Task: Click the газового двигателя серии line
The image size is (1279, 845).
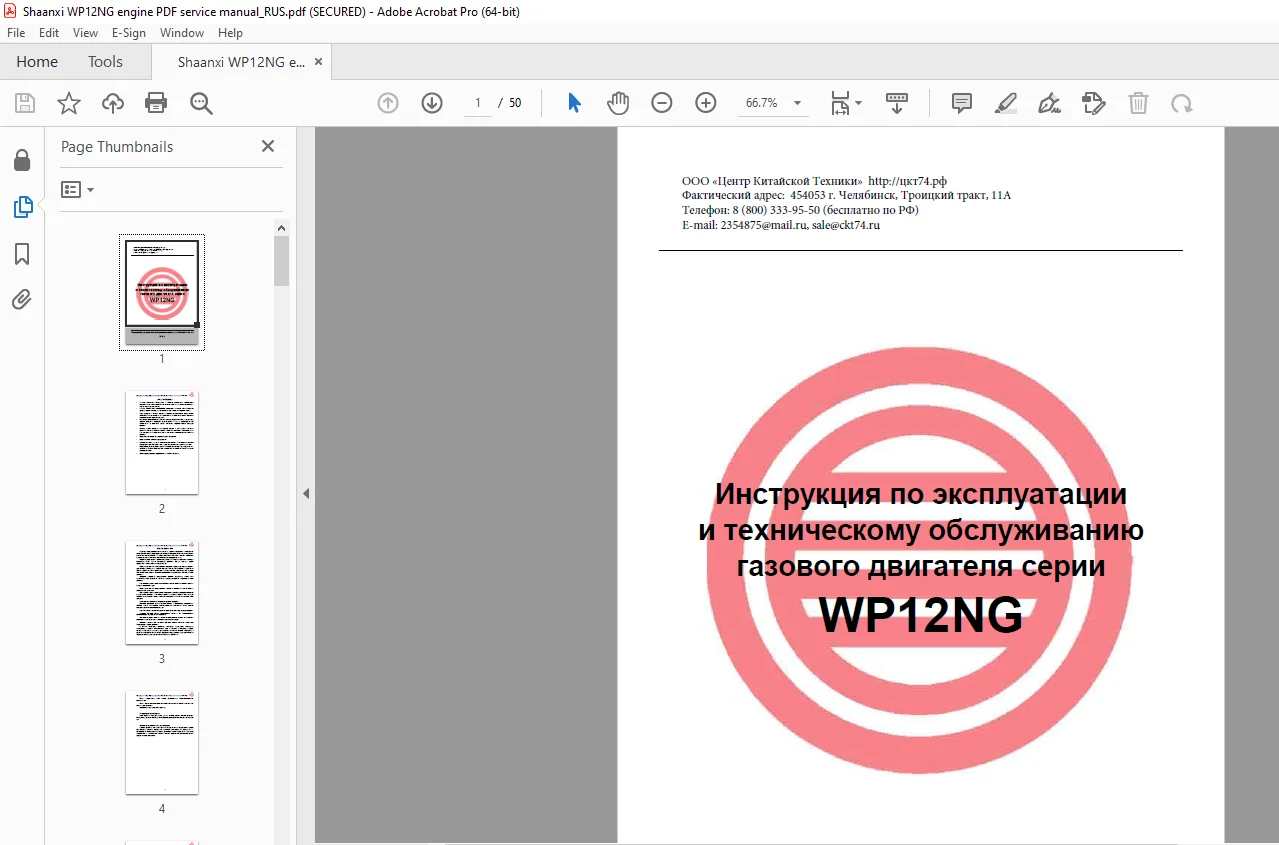Action: pos(921,566)
